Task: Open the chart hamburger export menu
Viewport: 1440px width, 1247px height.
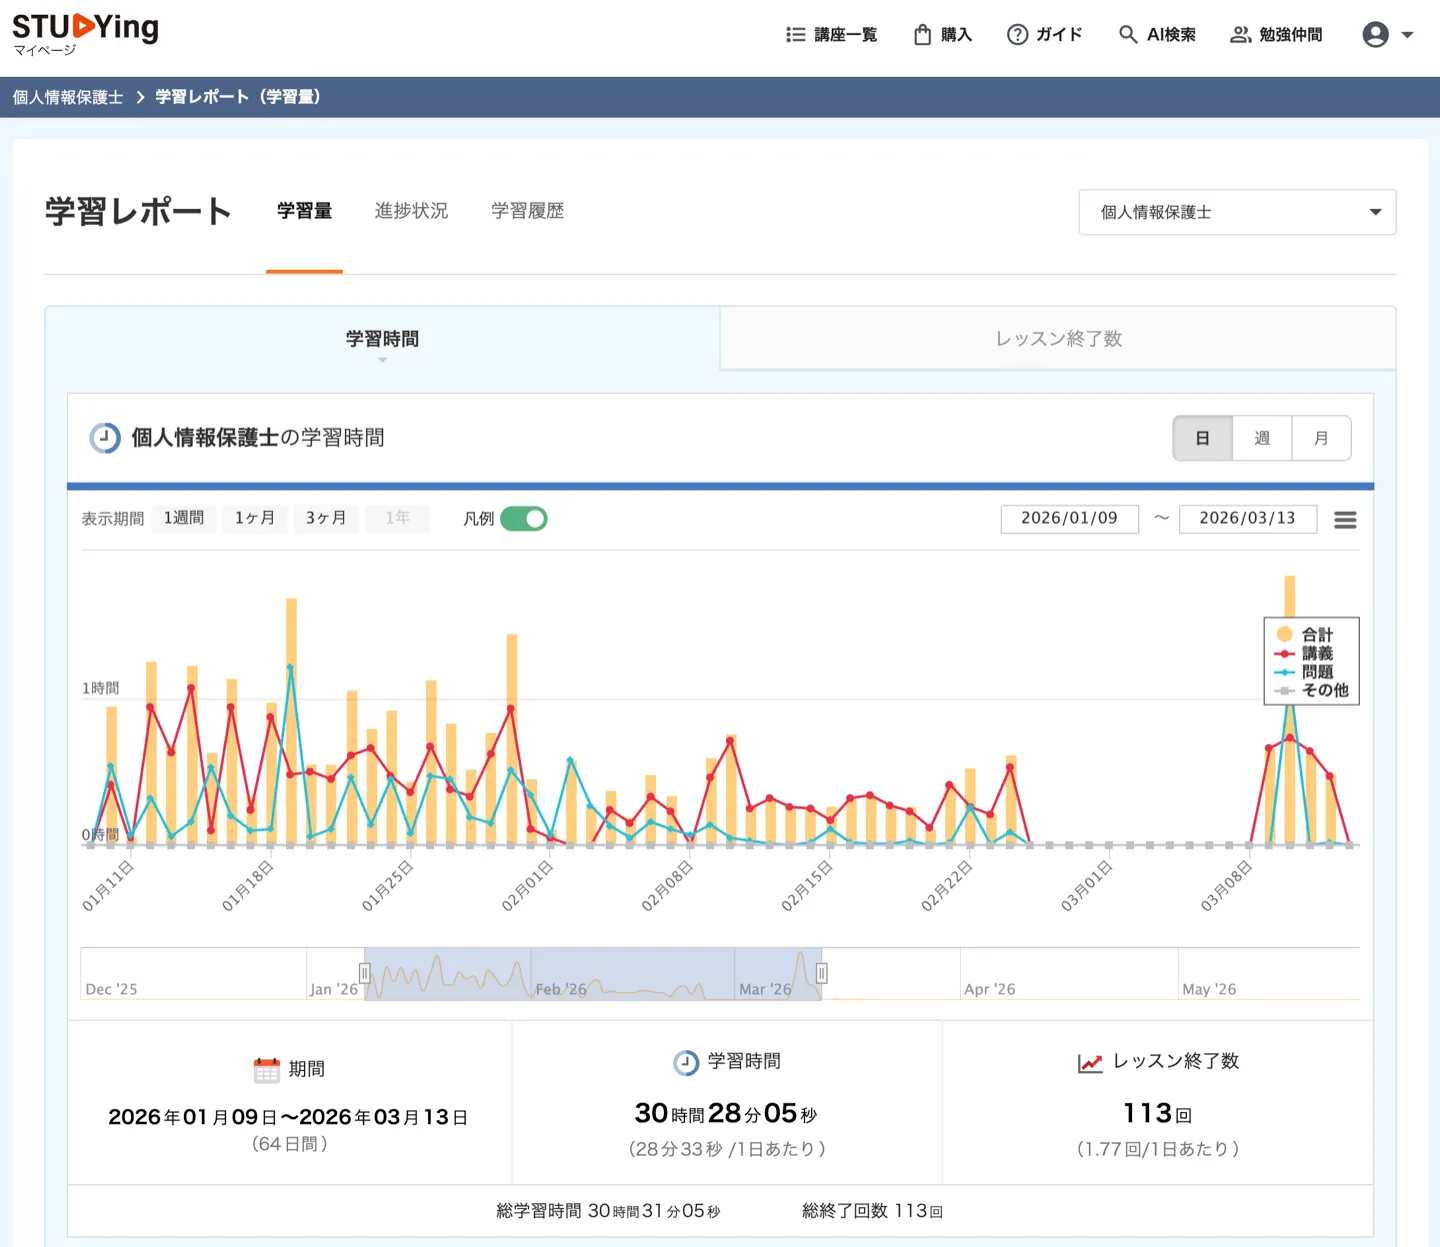Action: point(1345,520)
